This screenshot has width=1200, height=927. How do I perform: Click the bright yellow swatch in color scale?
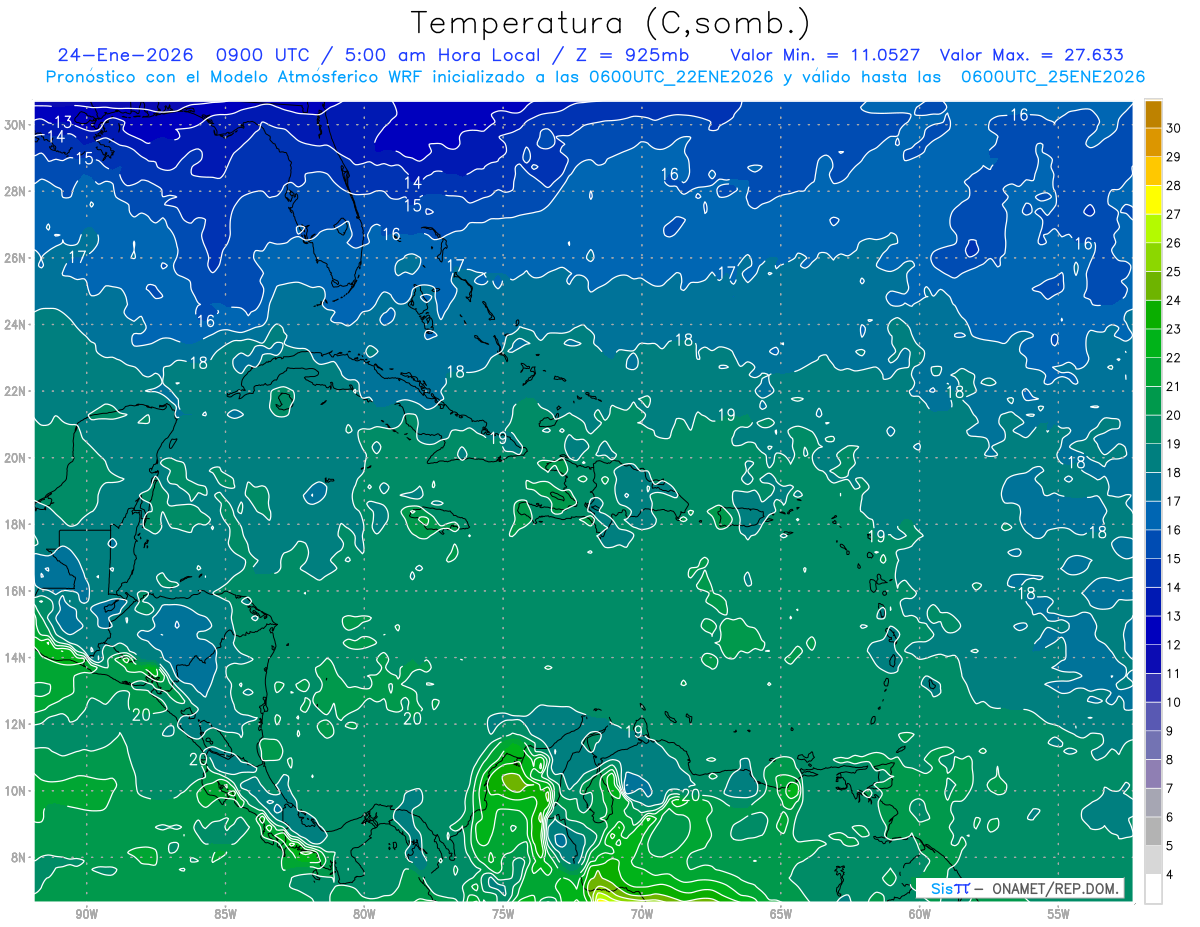pos(1153,199)
